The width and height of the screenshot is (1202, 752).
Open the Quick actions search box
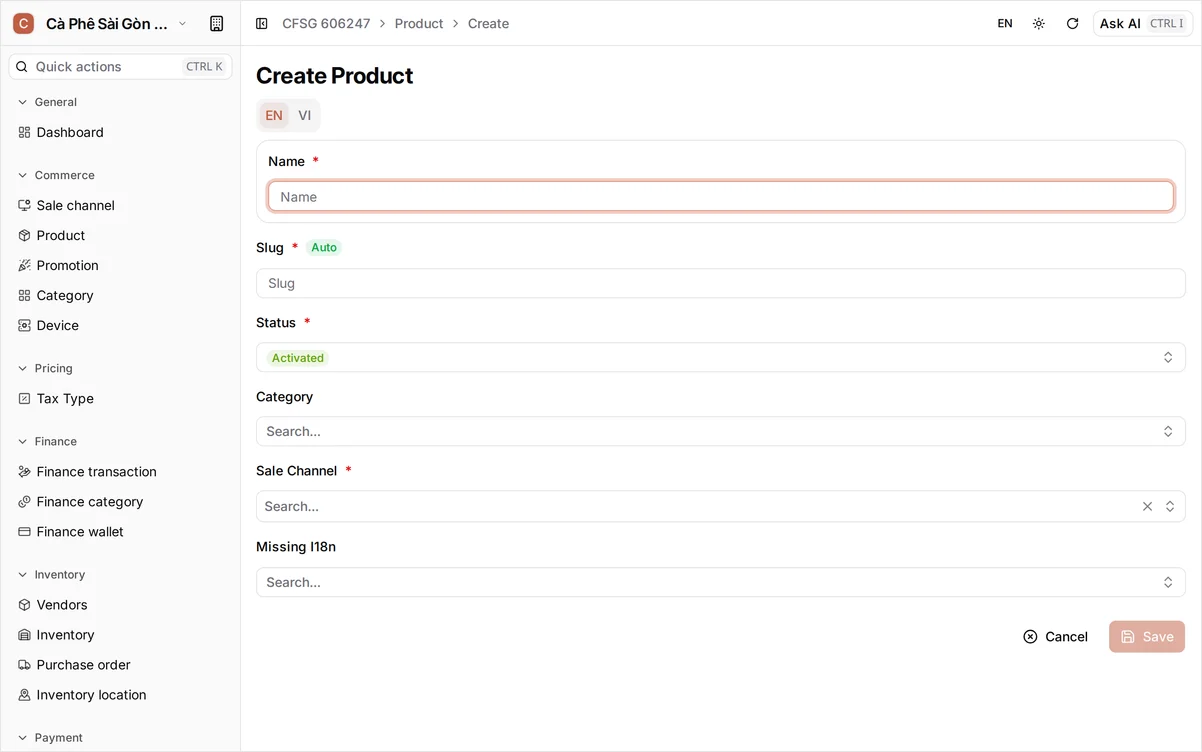(120, 67)
